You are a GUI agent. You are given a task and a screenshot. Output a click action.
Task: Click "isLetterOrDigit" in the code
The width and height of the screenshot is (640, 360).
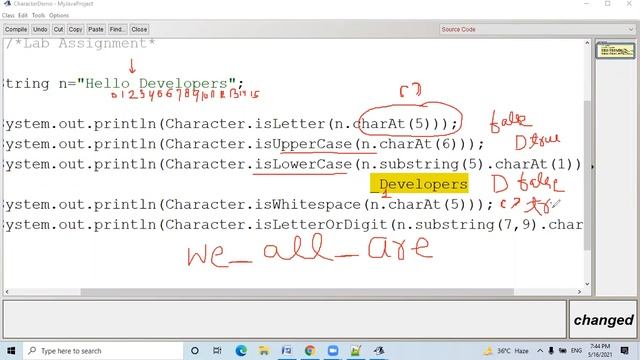point(321,224)
